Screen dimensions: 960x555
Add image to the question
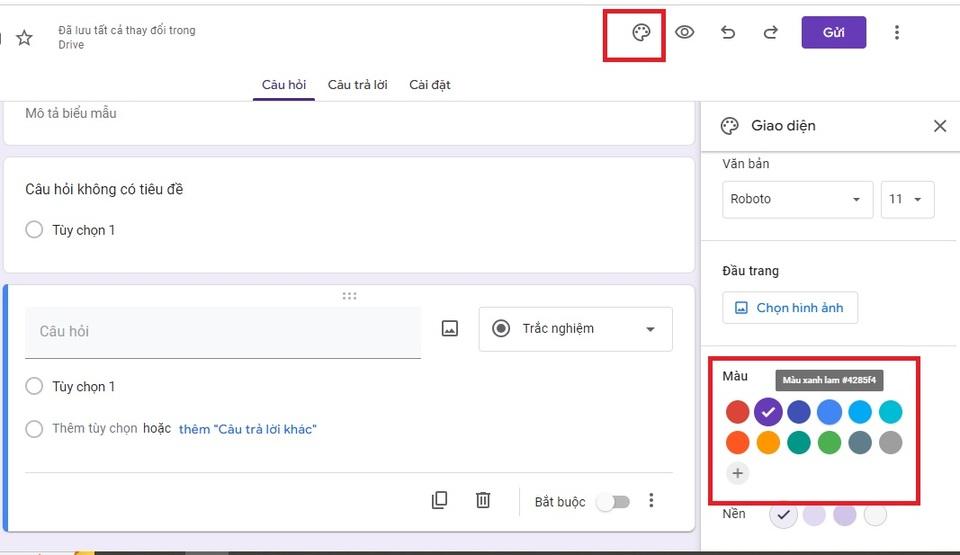tap(450, 328)
